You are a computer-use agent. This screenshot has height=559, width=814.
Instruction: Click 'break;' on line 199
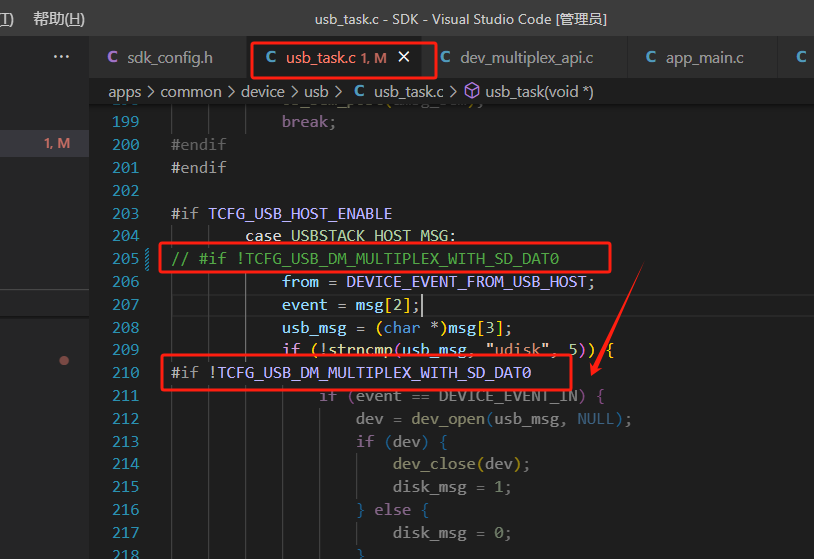(x=309, y=121)
